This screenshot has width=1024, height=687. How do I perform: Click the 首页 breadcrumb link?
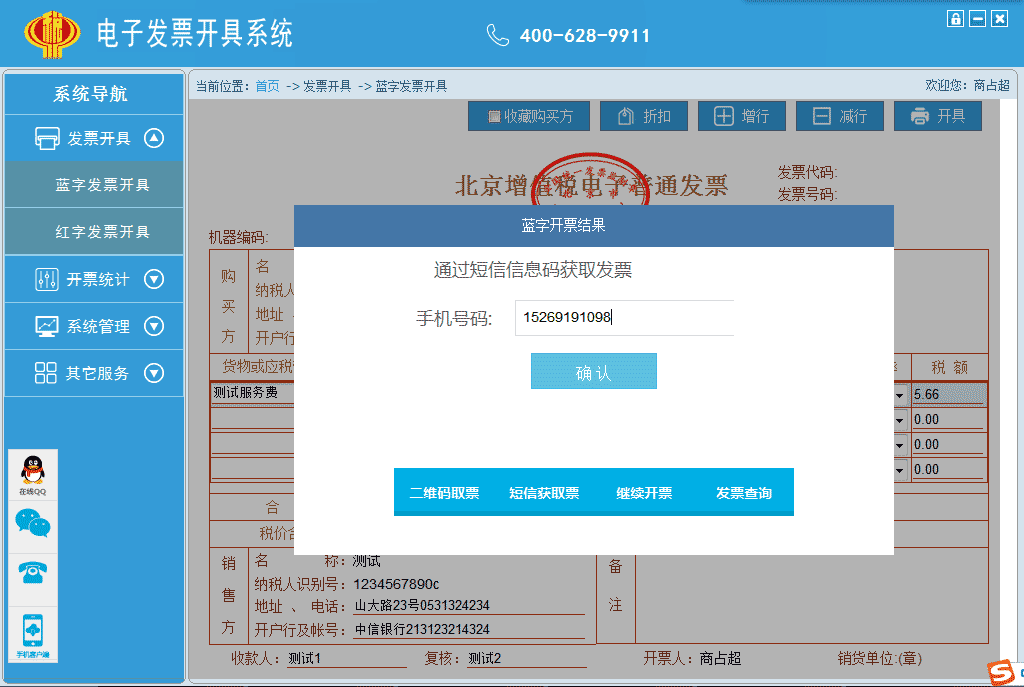click(x=267, y=86)
